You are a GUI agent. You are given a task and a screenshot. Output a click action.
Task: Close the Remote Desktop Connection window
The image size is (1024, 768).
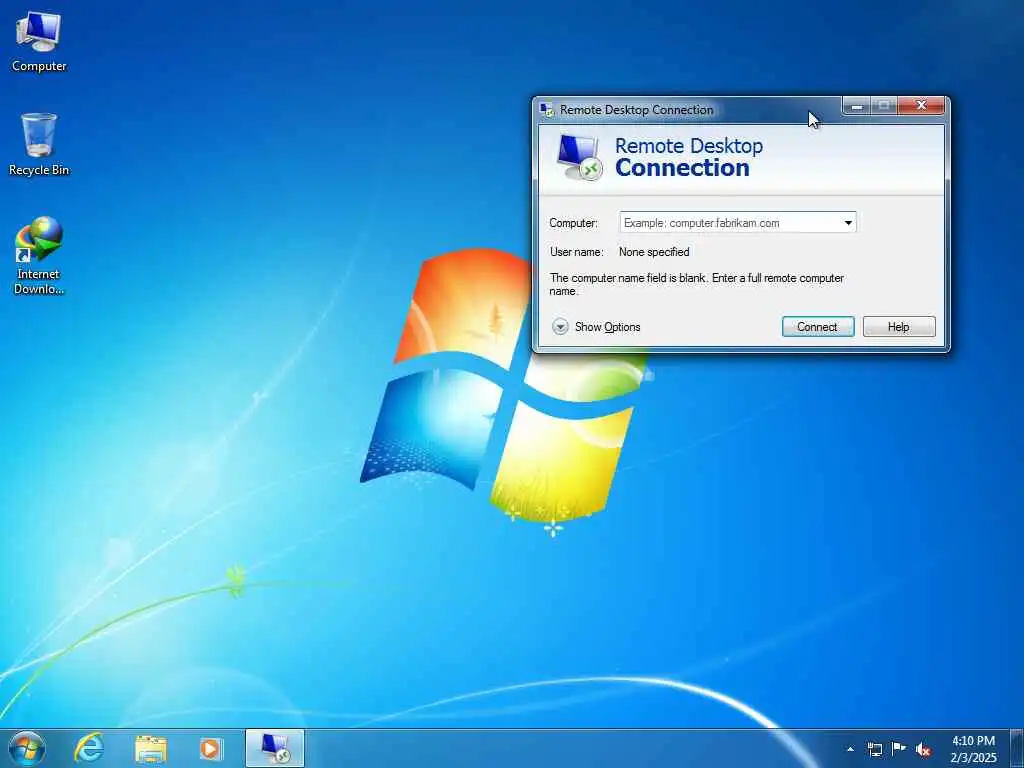(921, 106)
